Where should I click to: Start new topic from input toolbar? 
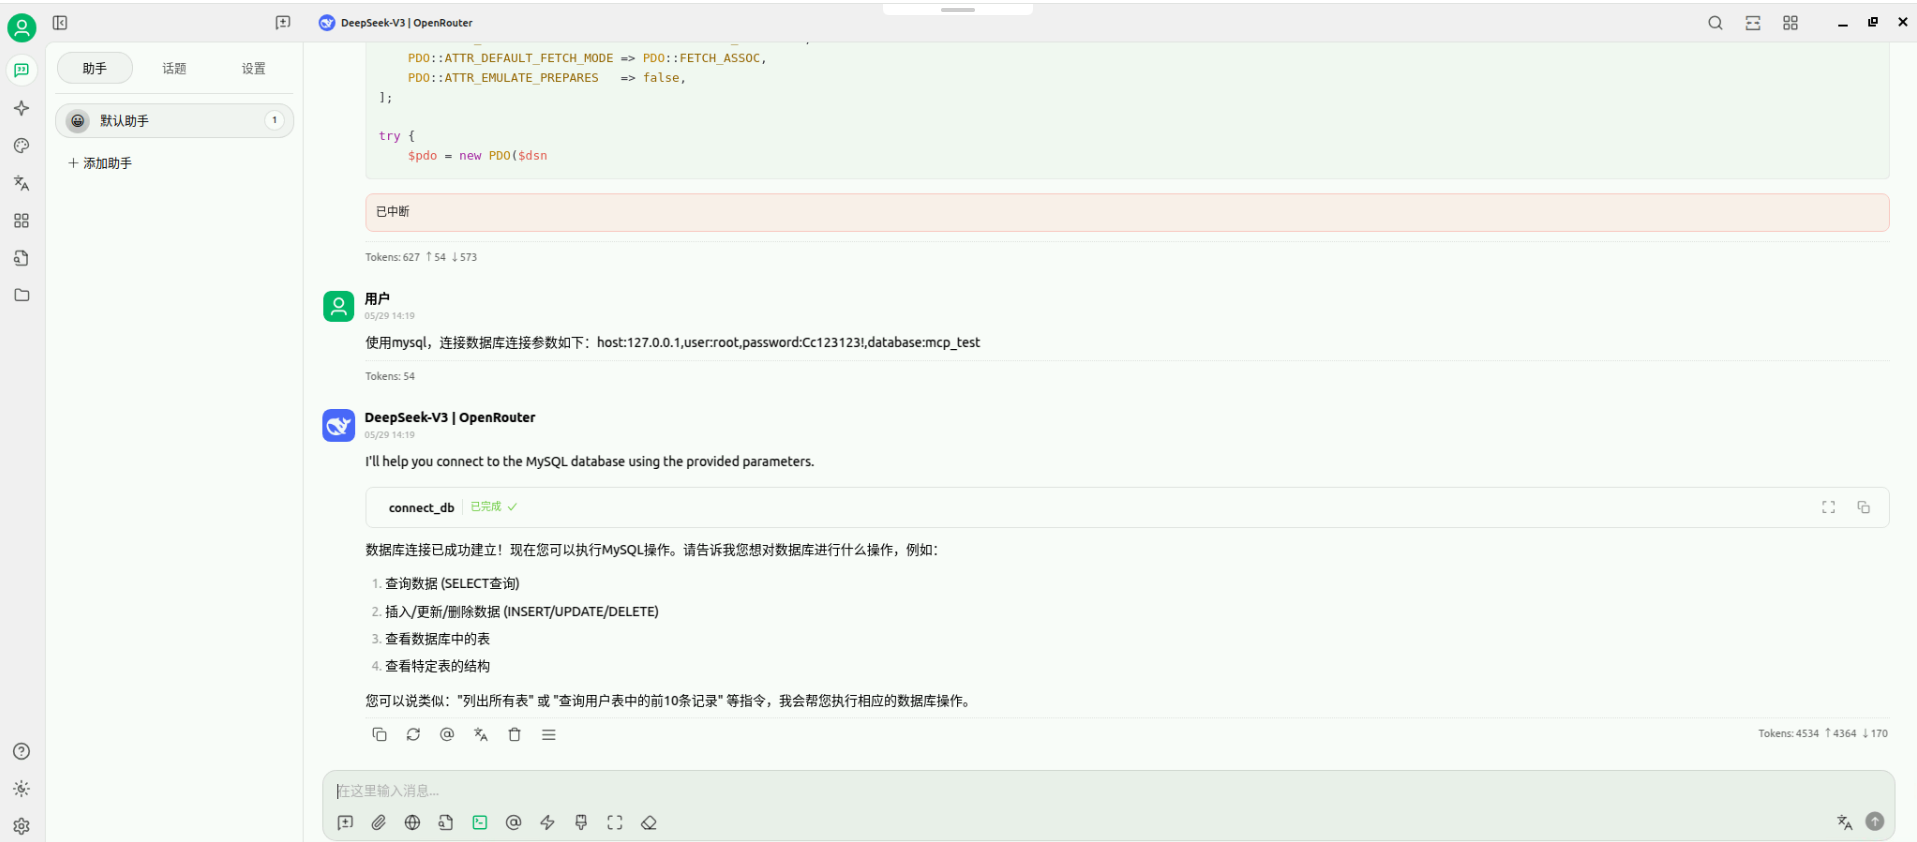(345, 823)
